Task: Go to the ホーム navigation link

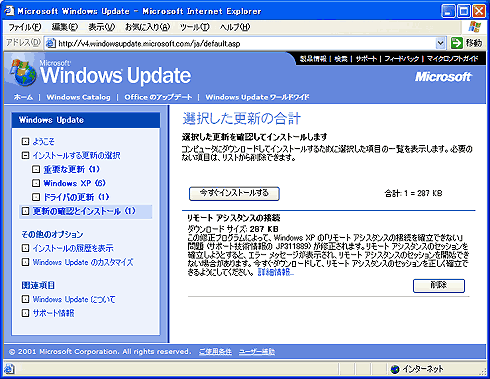Action: [x=23, y=97]
